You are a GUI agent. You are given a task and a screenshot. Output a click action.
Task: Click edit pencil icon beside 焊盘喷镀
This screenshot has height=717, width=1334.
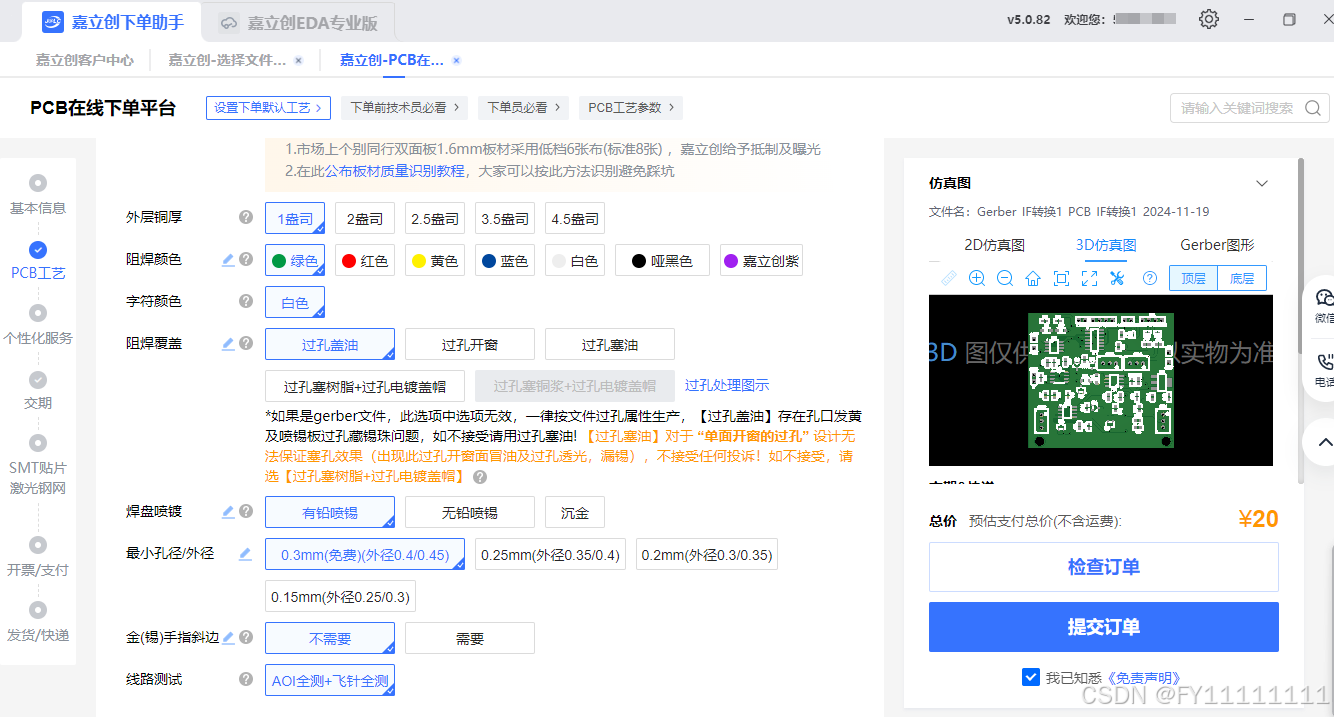(x=228, y=511)
